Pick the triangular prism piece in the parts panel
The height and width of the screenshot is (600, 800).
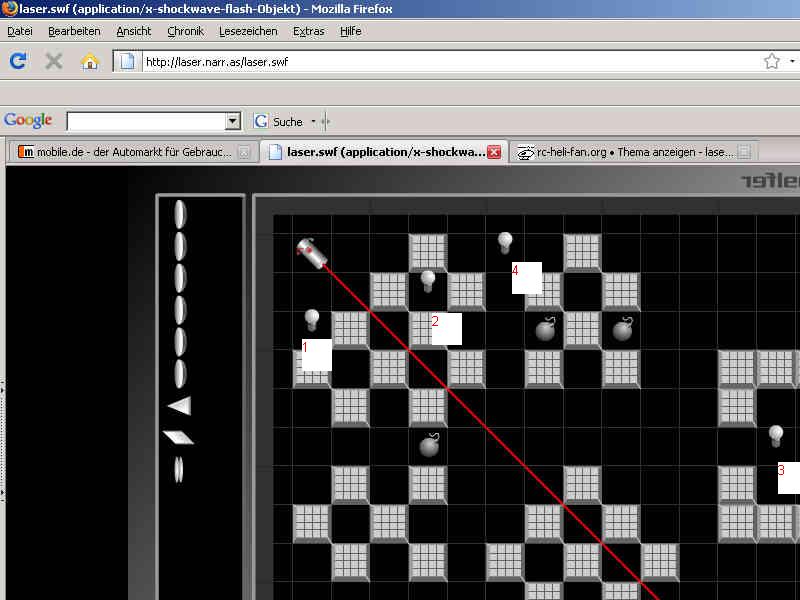click(x=180, y=405)
